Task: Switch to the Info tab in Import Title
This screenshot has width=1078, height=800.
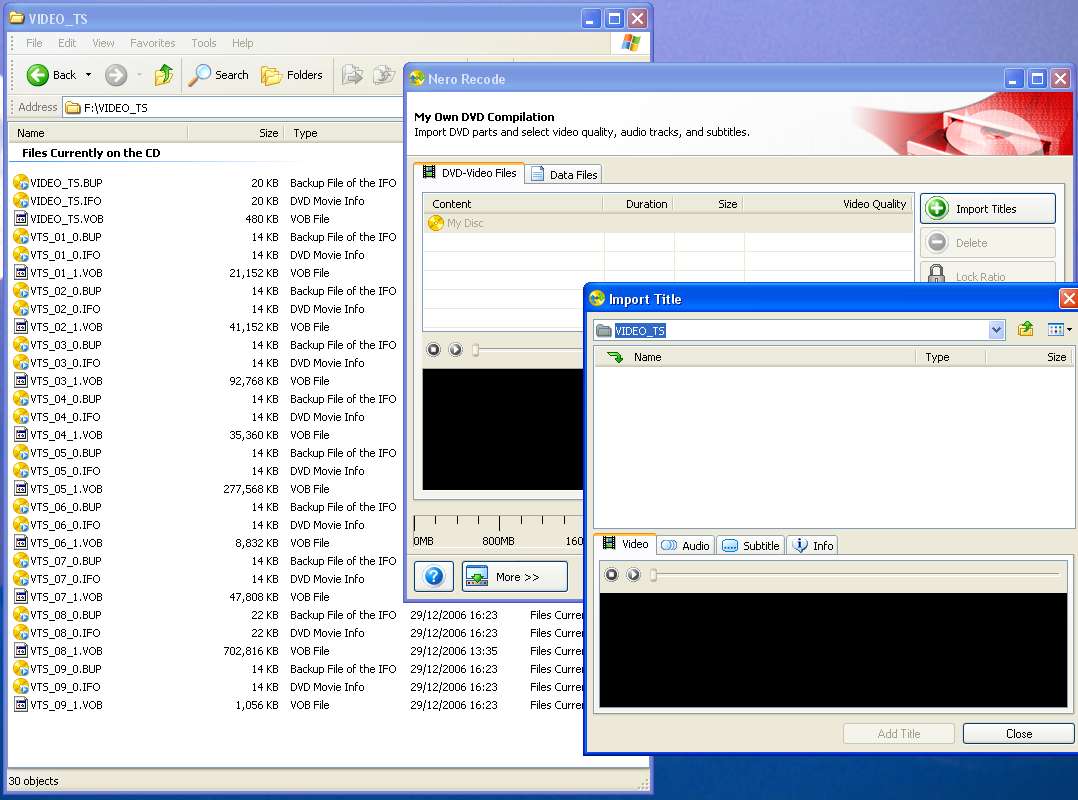Action: (x=813, y=546)
